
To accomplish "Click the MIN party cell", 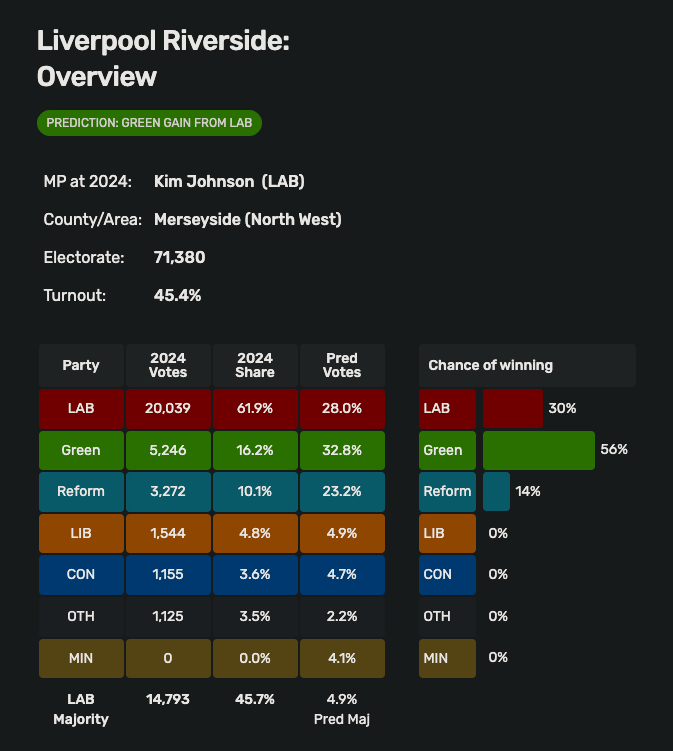I will [x=81, y=657].
